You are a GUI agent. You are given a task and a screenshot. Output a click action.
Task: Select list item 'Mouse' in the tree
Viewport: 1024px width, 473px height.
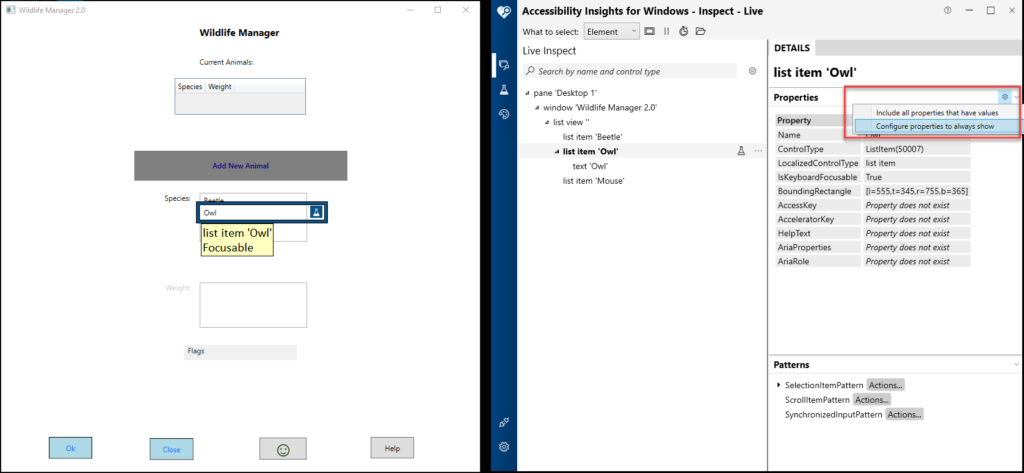593,180
